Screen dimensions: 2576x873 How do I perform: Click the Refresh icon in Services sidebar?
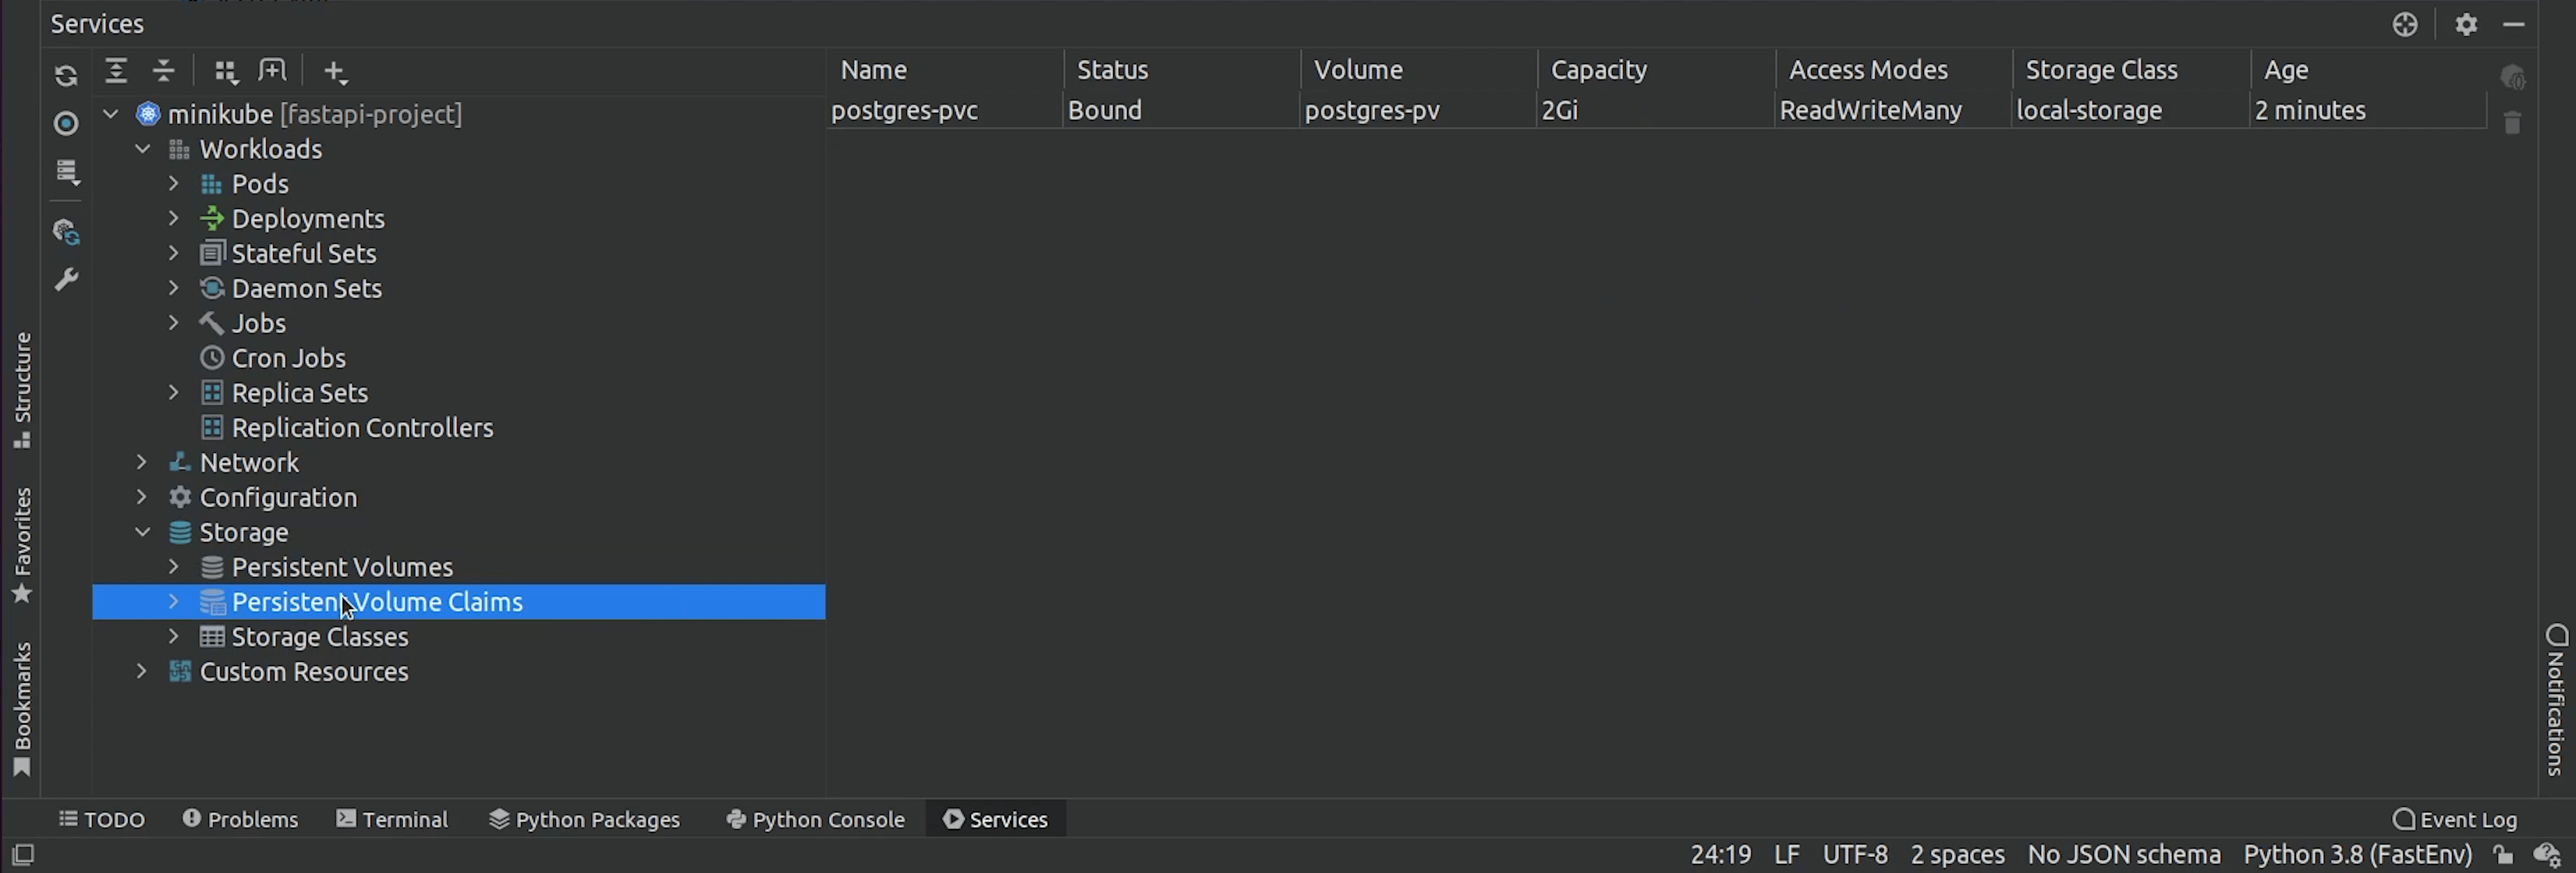[66, 76]
